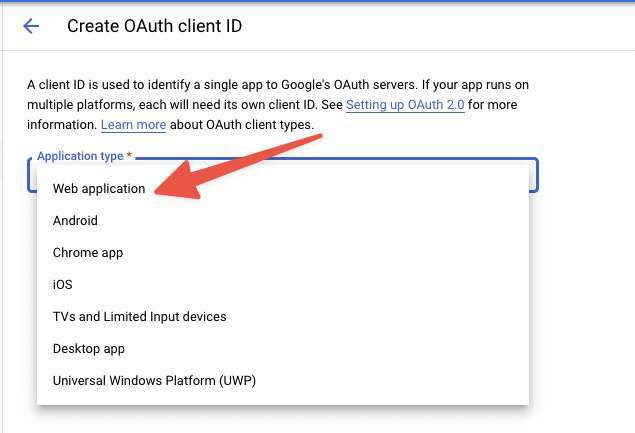635x433 pixels.
Task: Pick Universal Windows Platform (UWP)
Action: point(283,381)
